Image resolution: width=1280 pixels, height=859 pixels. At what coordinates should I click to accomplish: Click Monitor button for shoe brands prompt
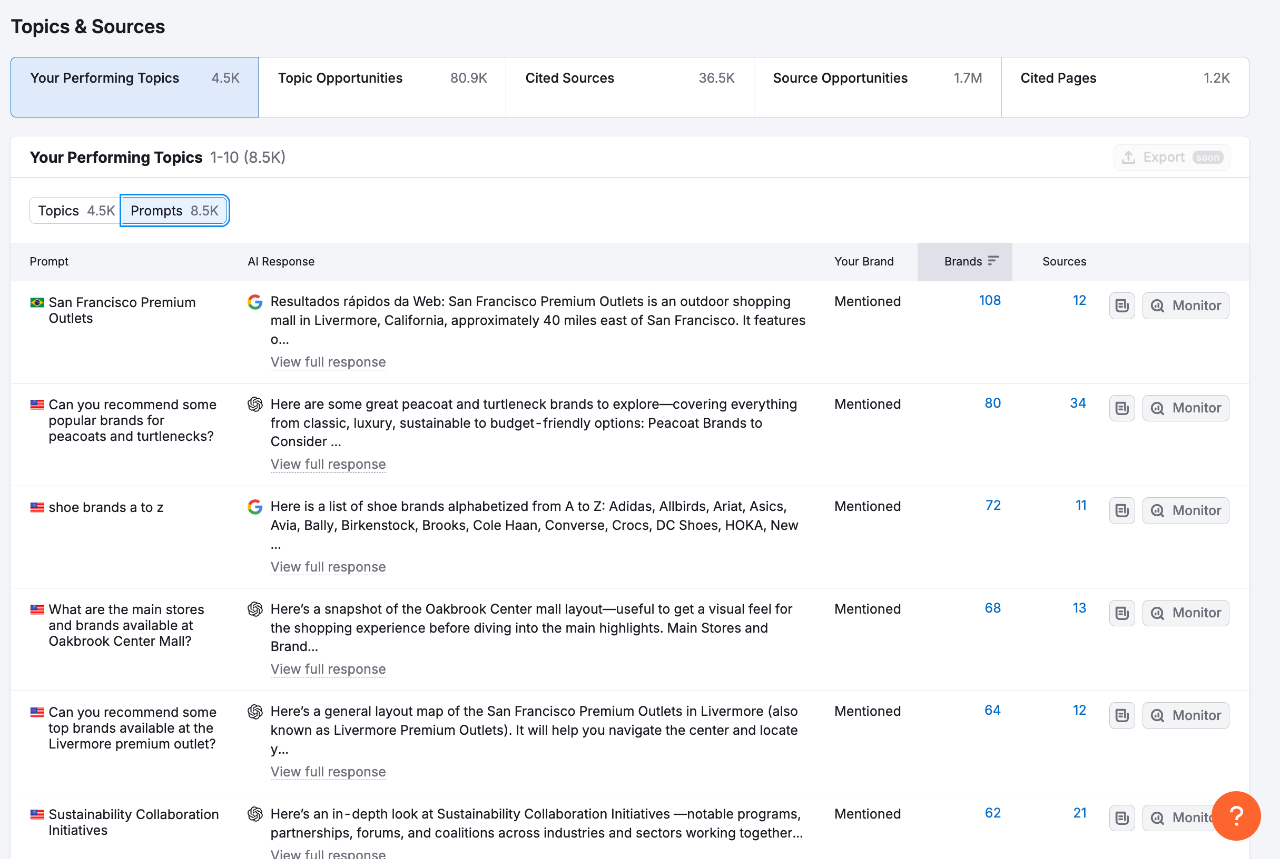[1186, 511]
